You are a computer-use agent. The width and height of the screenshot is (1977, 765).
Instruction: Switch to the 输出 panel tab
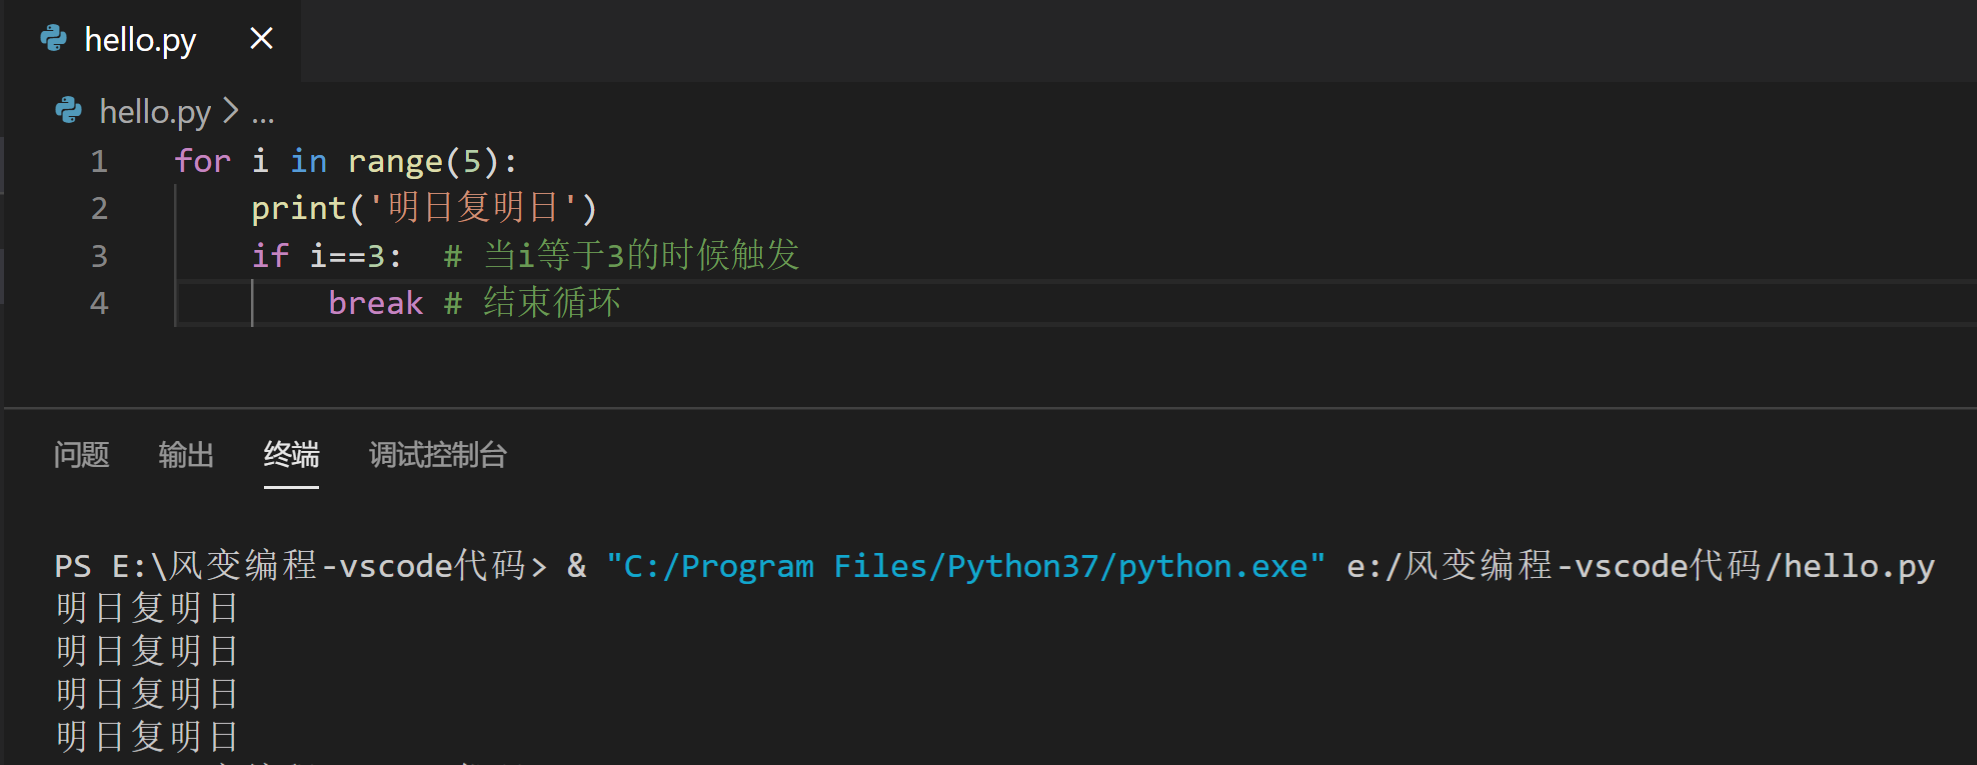click(186, 455)
